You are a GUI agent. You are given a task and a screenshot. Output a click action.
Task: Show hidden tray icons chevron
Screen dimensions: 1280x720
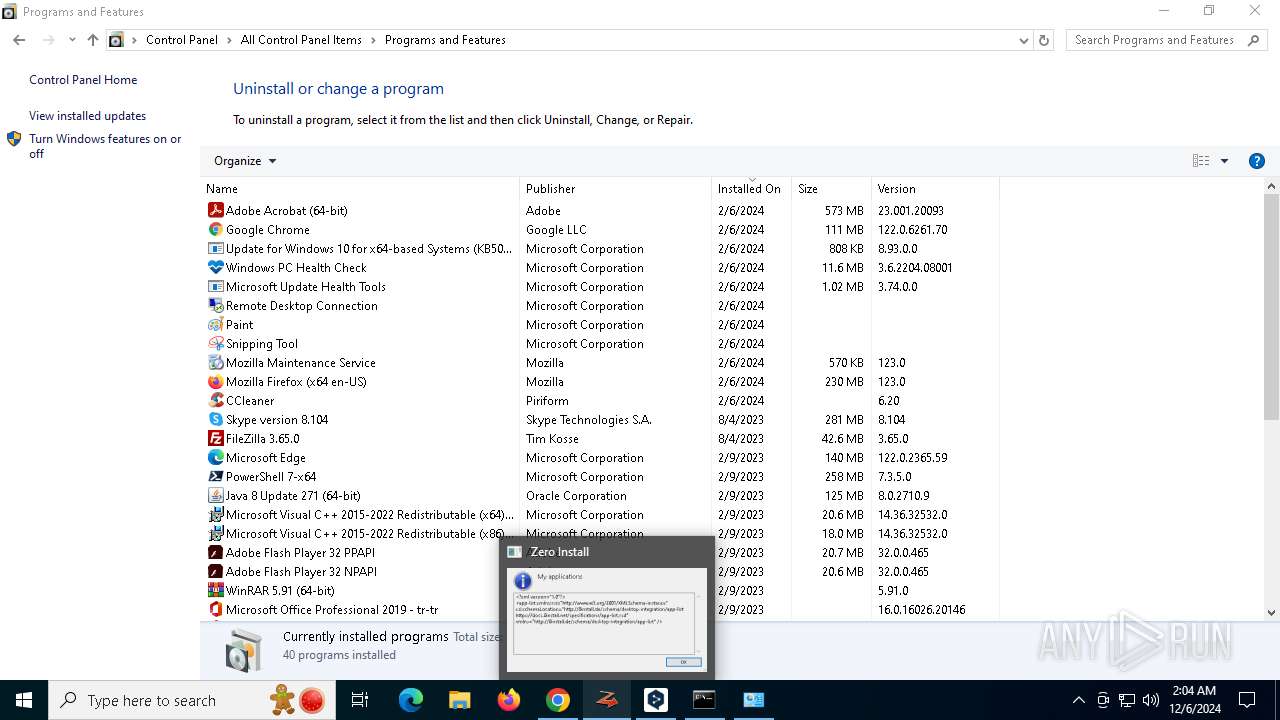1078,700
